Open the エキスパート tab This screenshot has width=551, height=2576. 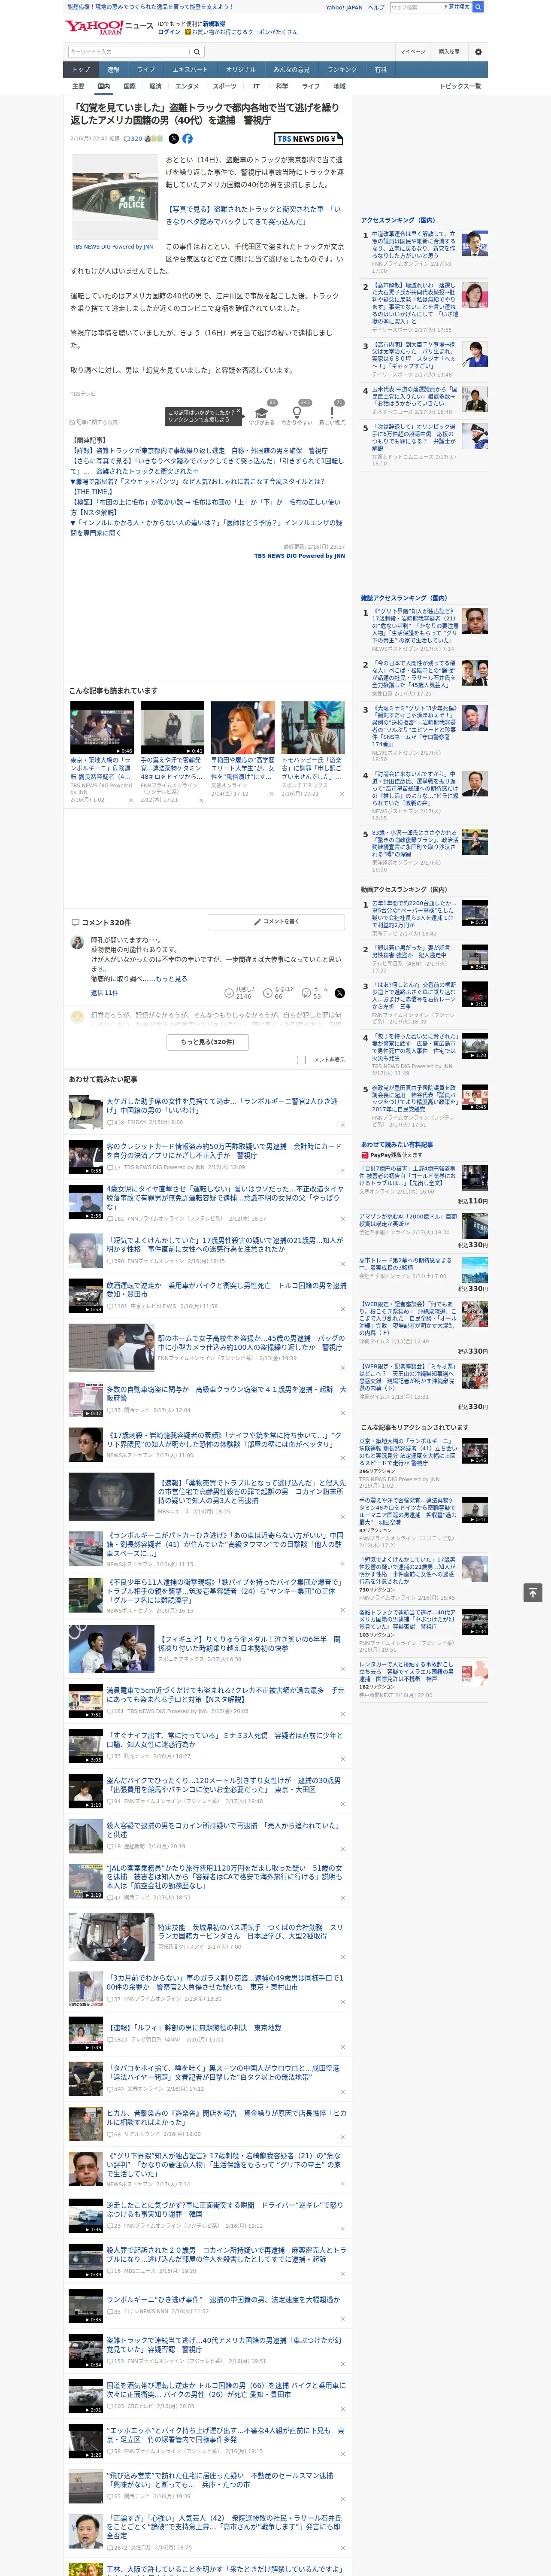[x=190, y=69]
